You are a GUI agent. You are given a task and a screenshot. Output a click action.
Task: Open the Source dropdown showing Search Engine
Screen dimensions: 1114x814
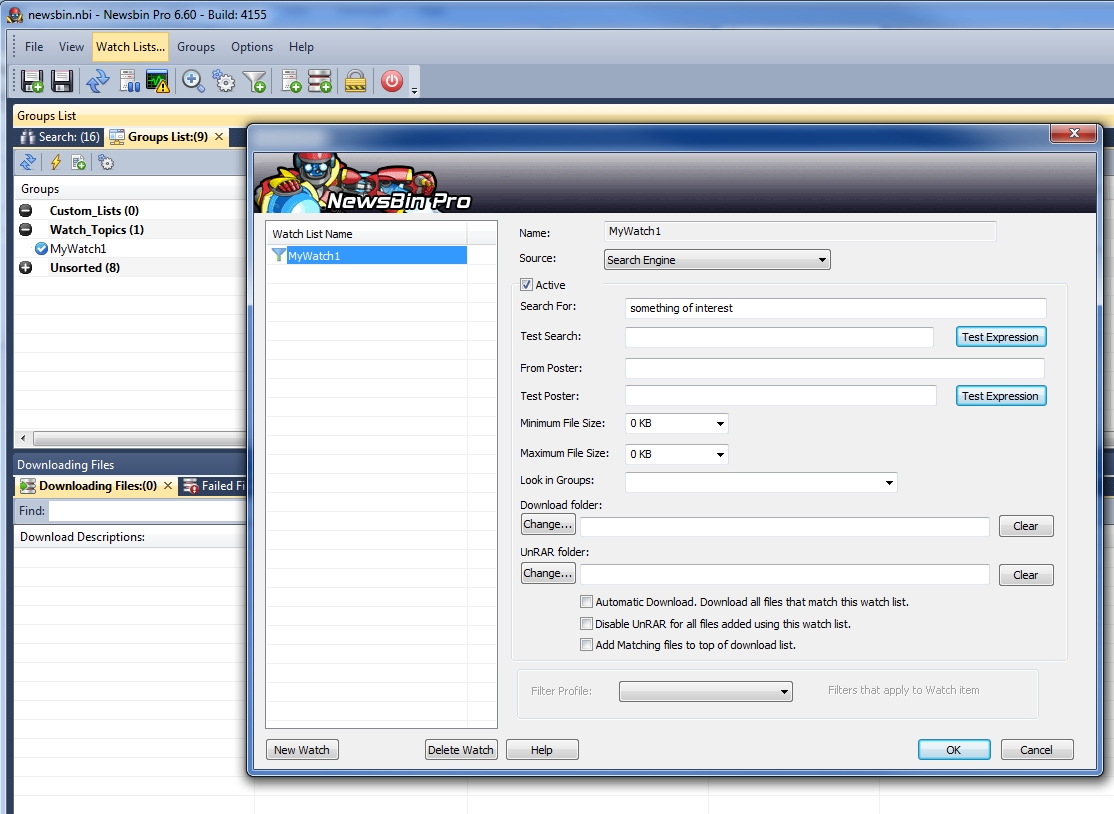coord(717,260)
